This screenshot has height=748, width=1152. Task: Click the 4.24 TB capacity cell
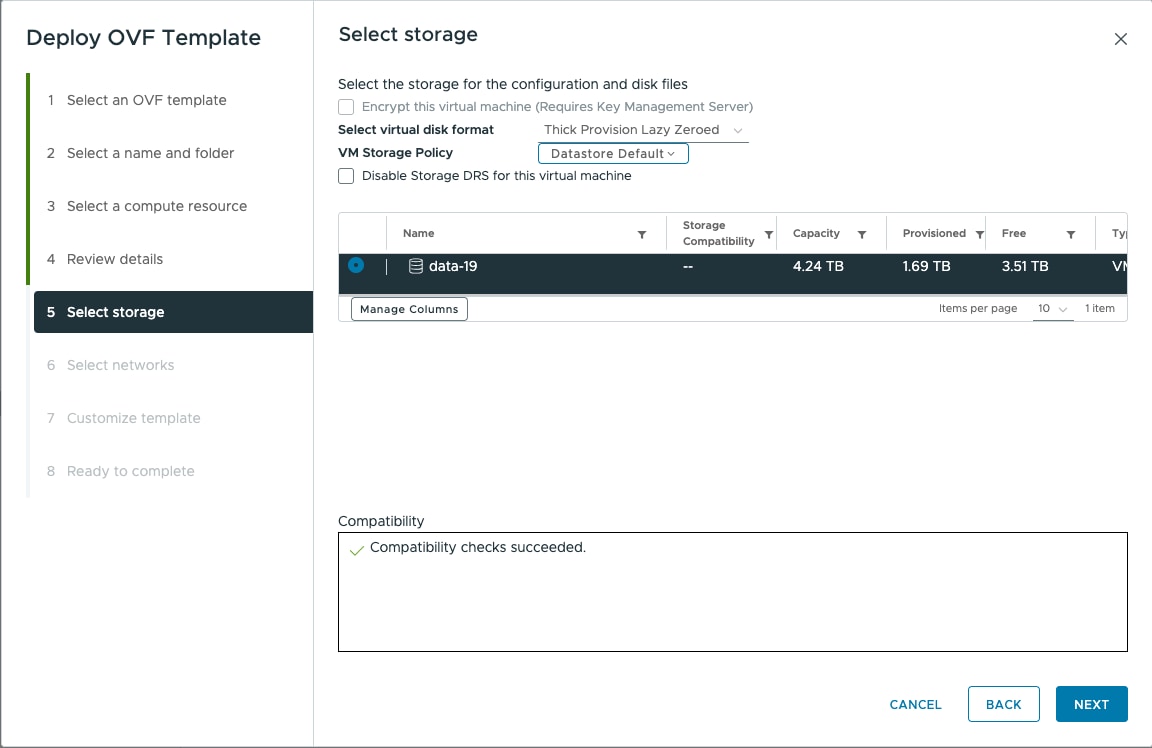tap(818, 266)
